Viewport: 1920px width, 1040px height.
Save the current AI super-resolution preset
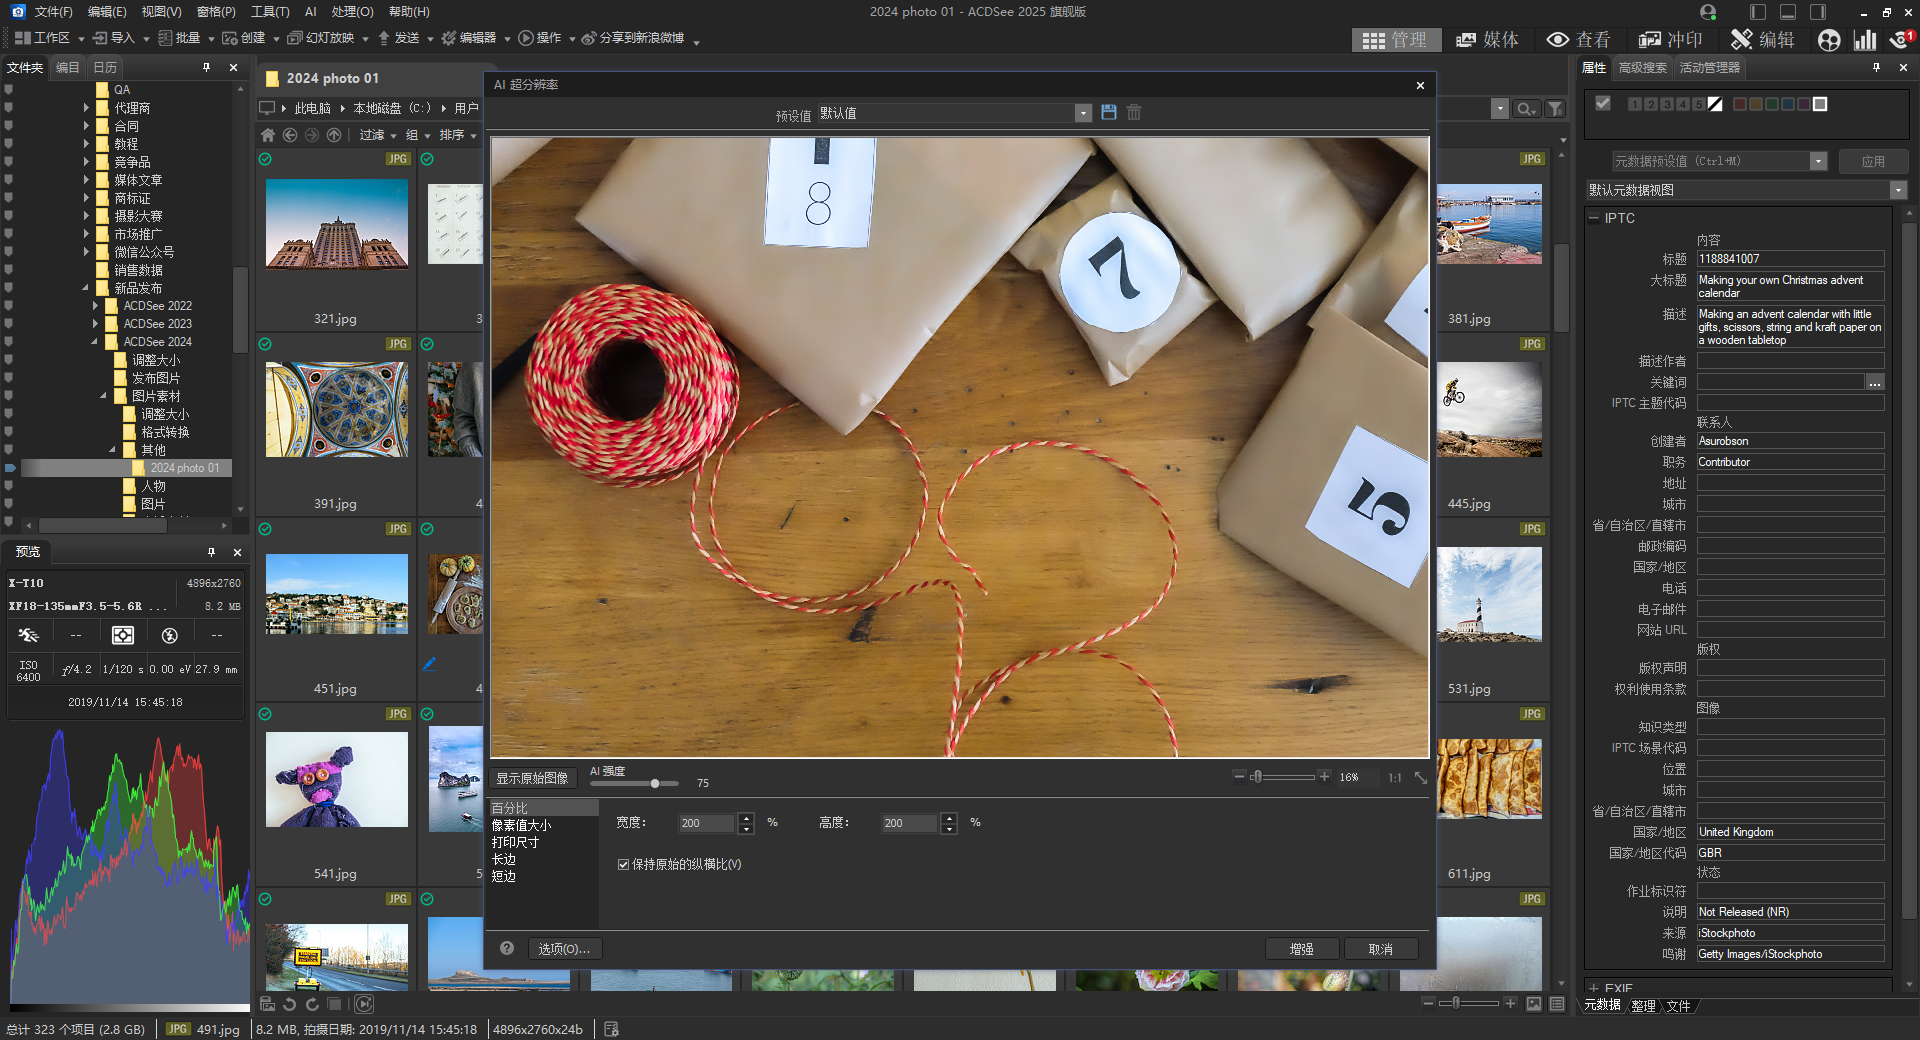click(x=1108, y=113)
